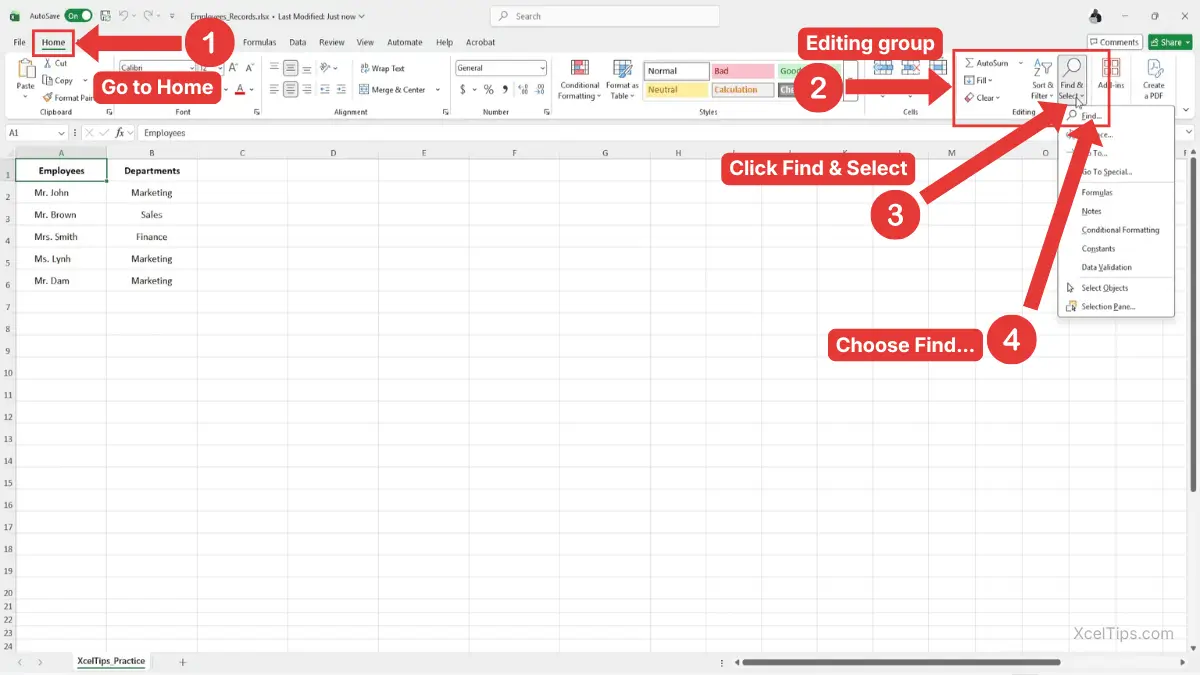Open the File tab

tap(19, 42)
